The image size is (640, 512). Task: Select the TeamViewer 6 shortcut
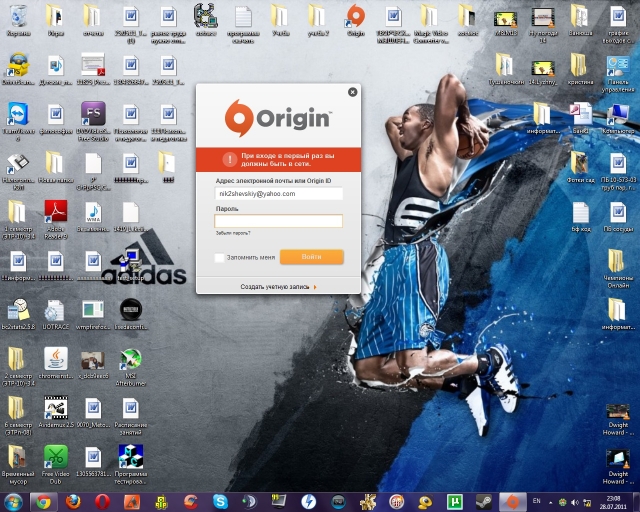click(18, 121)
